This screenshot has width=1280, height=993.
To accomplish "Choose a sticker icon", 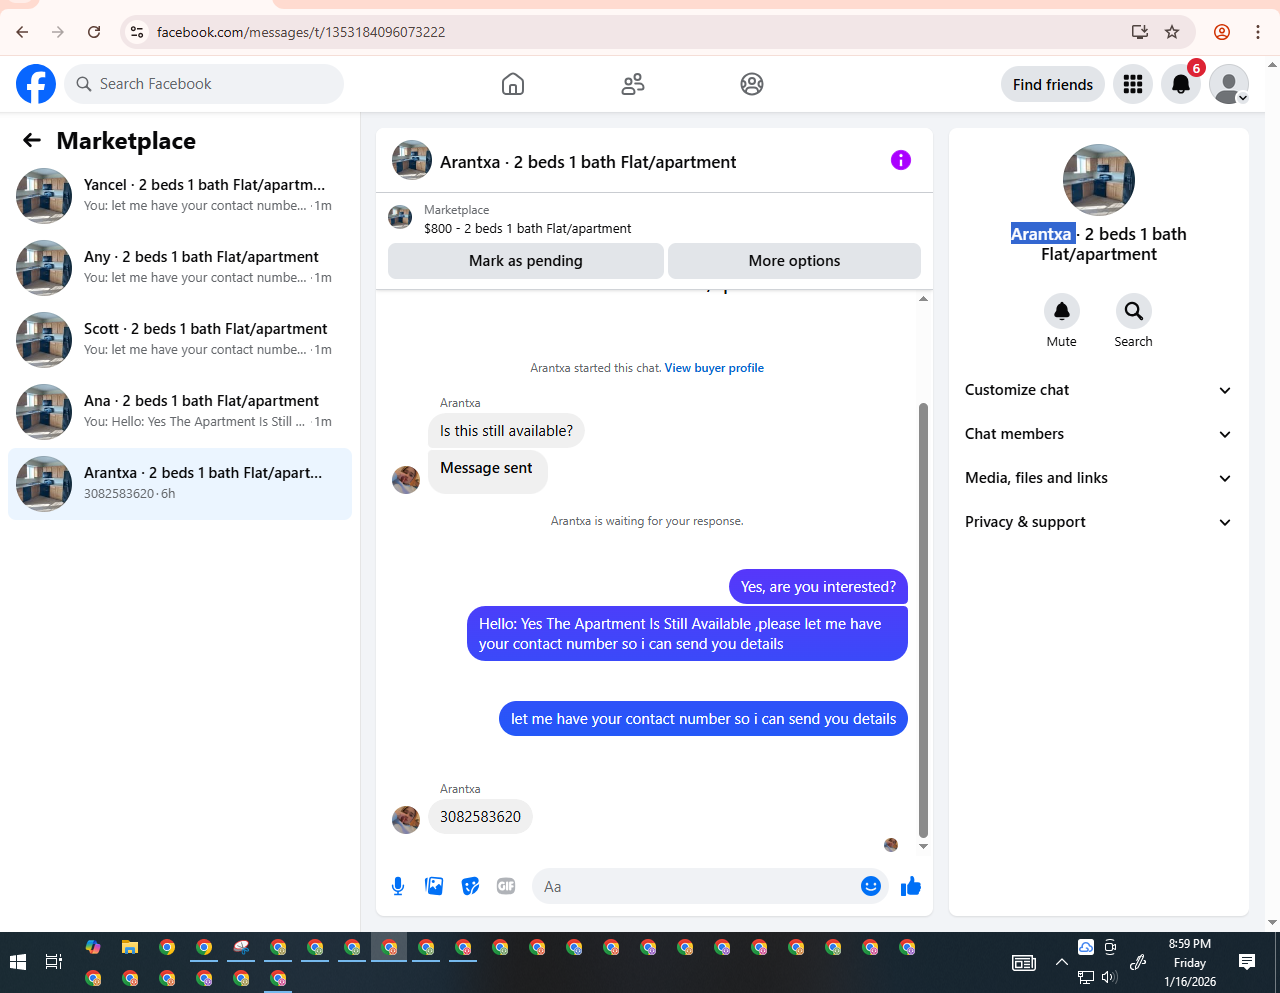I will (x=470, y=886).
